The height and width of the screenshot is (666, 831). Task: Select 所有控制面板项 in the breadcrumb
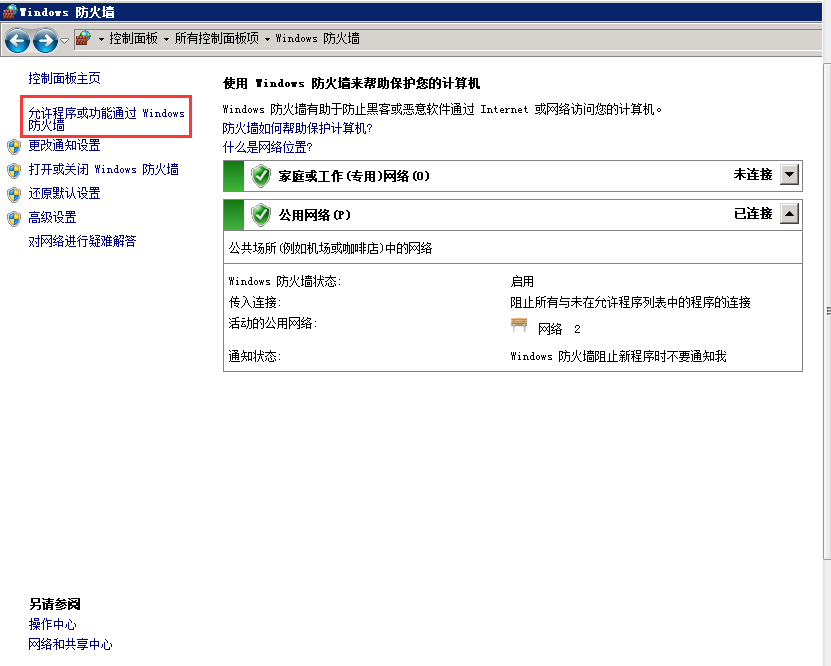[x=216, y=39]
